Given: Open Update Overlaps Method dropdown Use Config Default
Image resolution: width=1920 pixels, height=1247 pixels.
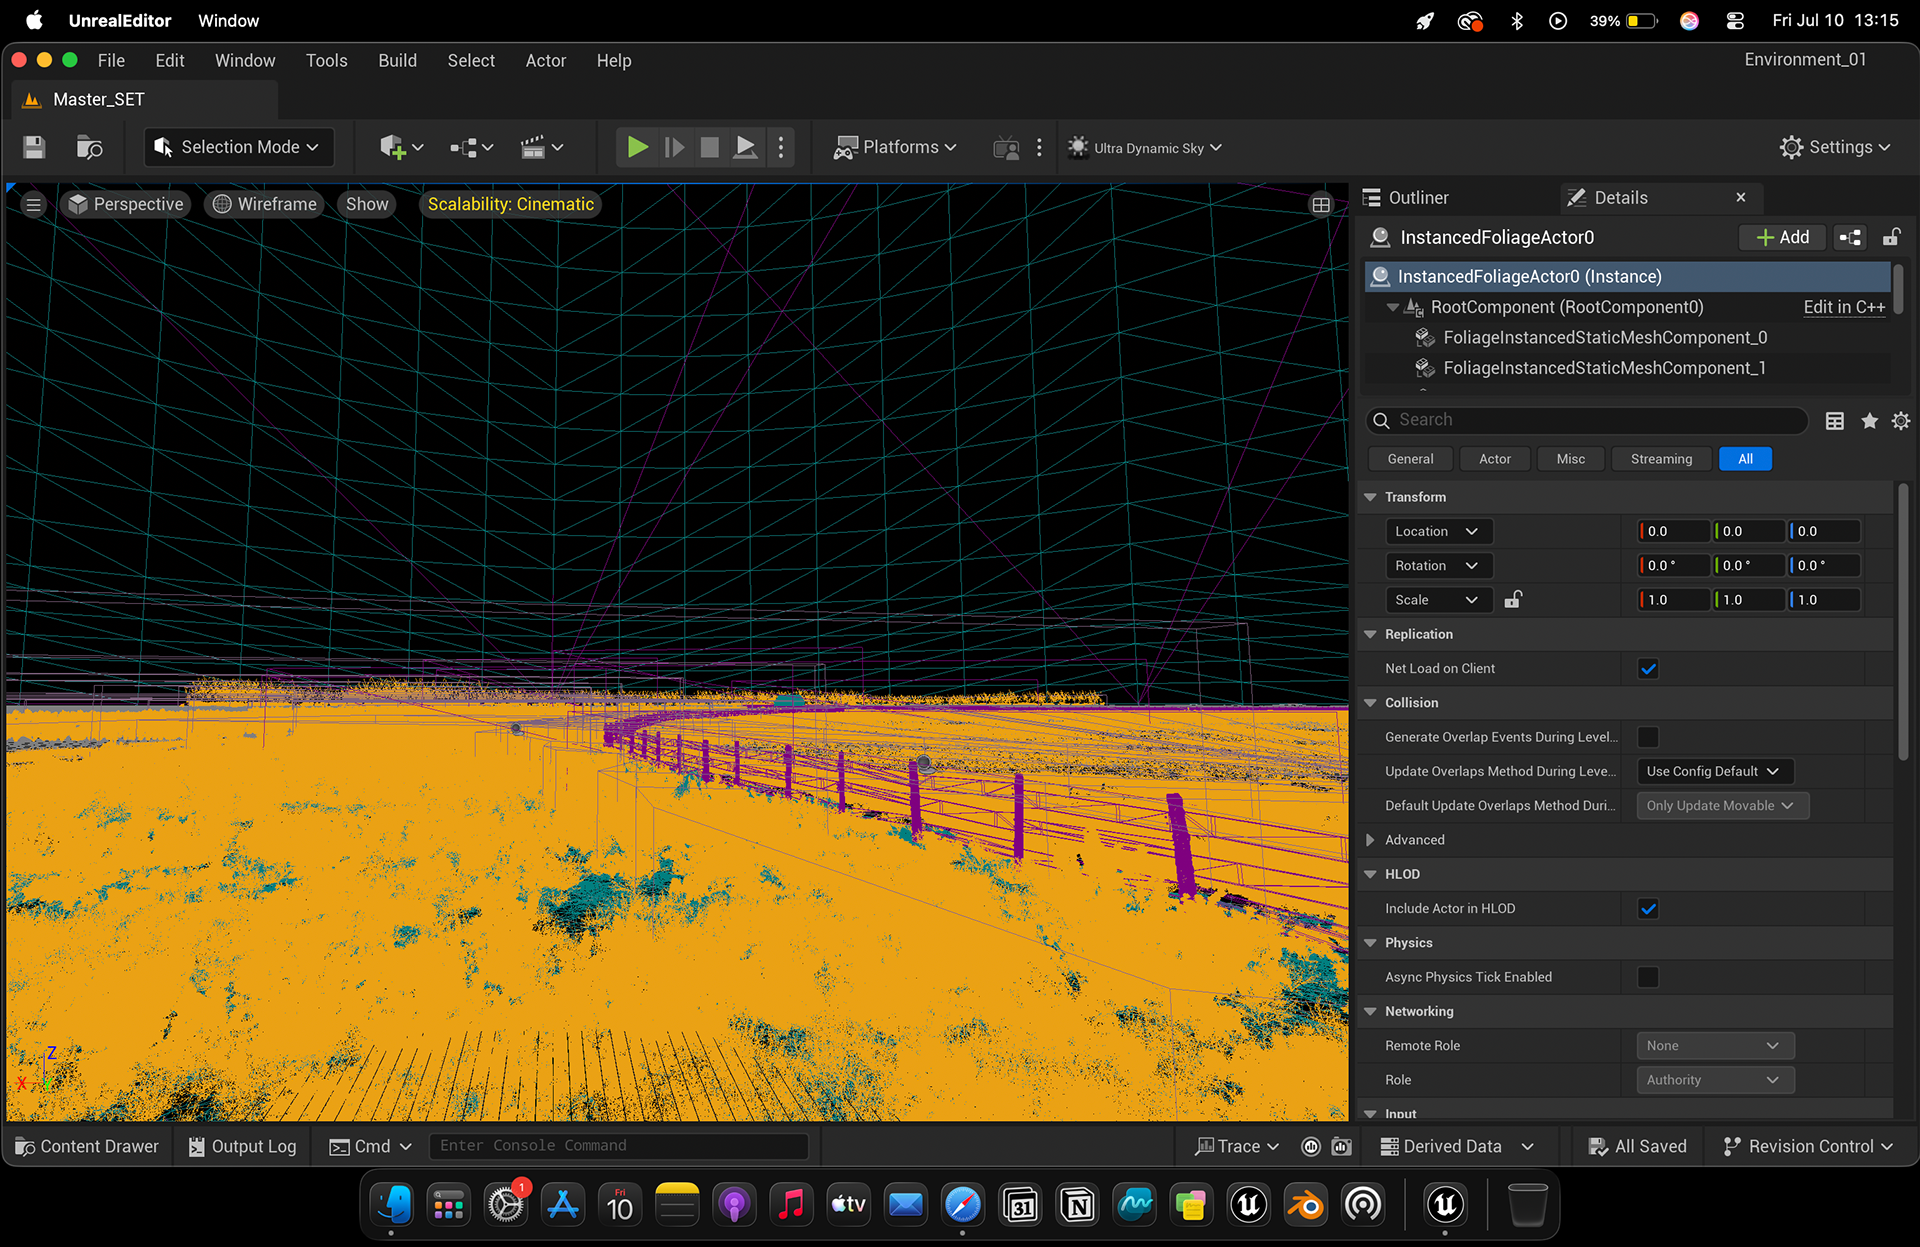Looking at the screenshot, I should point(1714,771).
